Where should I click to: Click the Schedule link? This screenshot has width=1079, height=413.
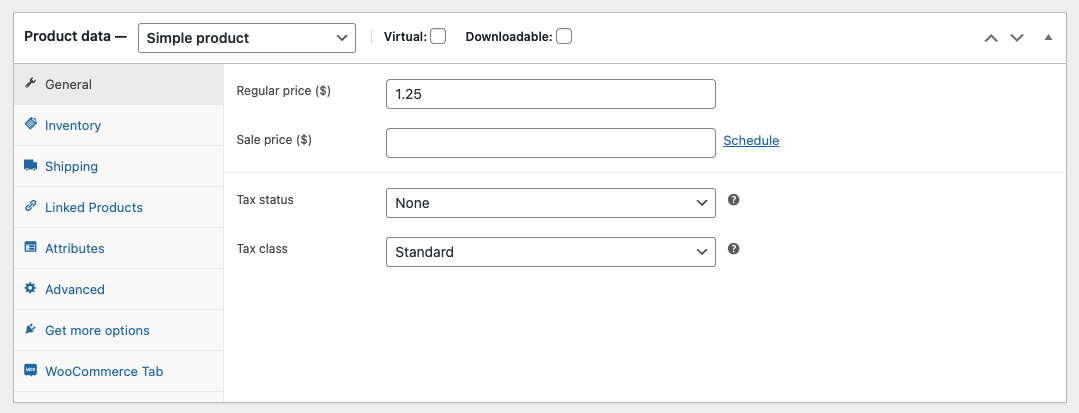pos(751,140)
